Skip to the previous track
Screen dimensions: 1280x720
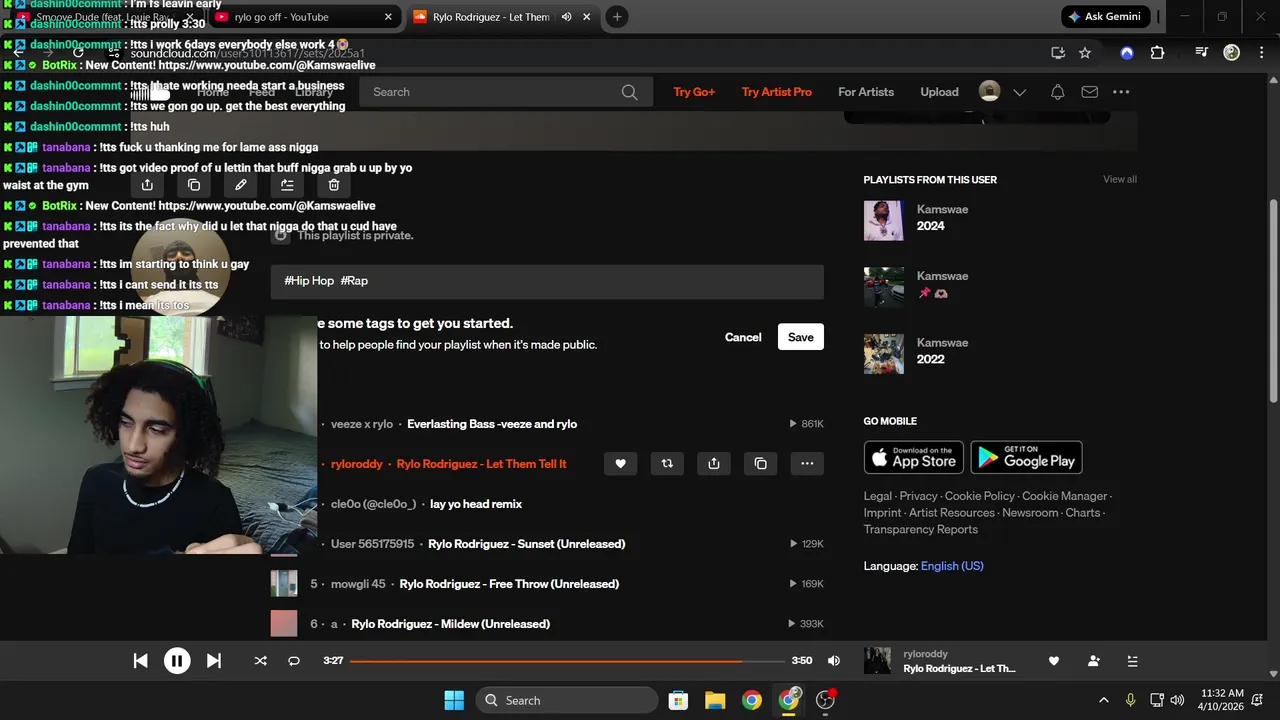coord(140,661)
